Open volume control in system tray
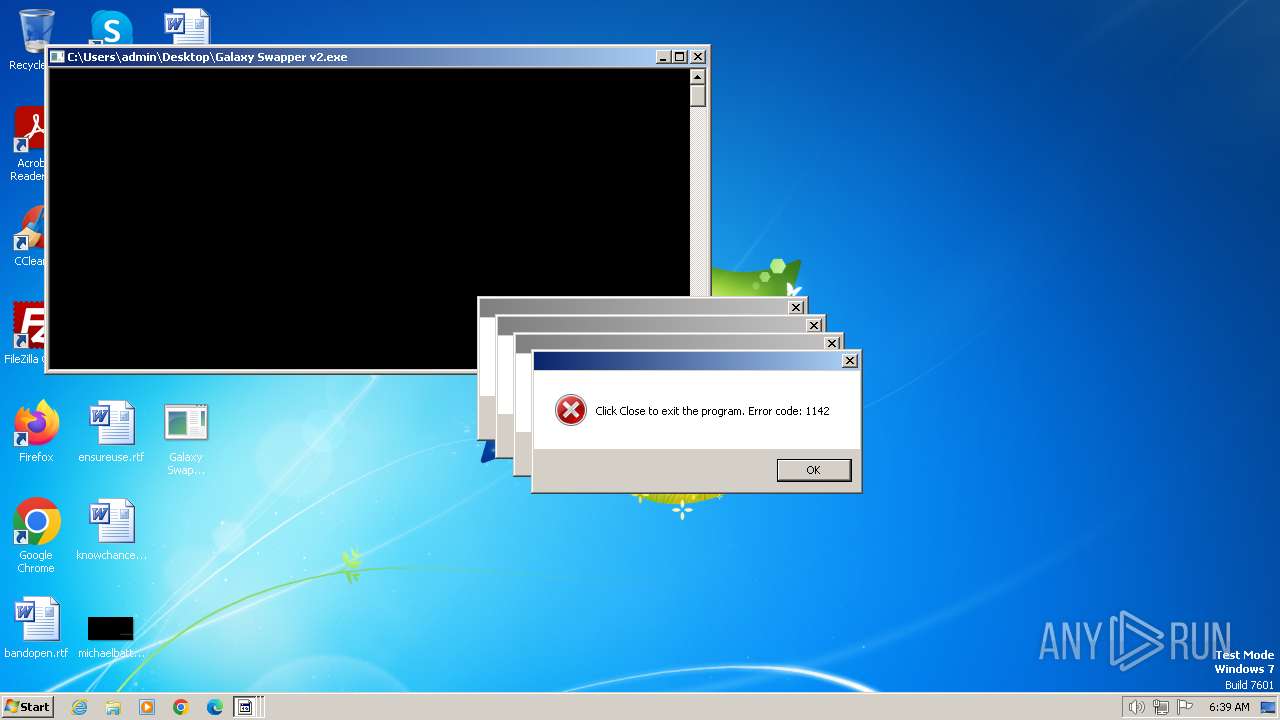The width and height of the screenshot is (1280, 720). pyautogui.click(x=1136, y=707)
